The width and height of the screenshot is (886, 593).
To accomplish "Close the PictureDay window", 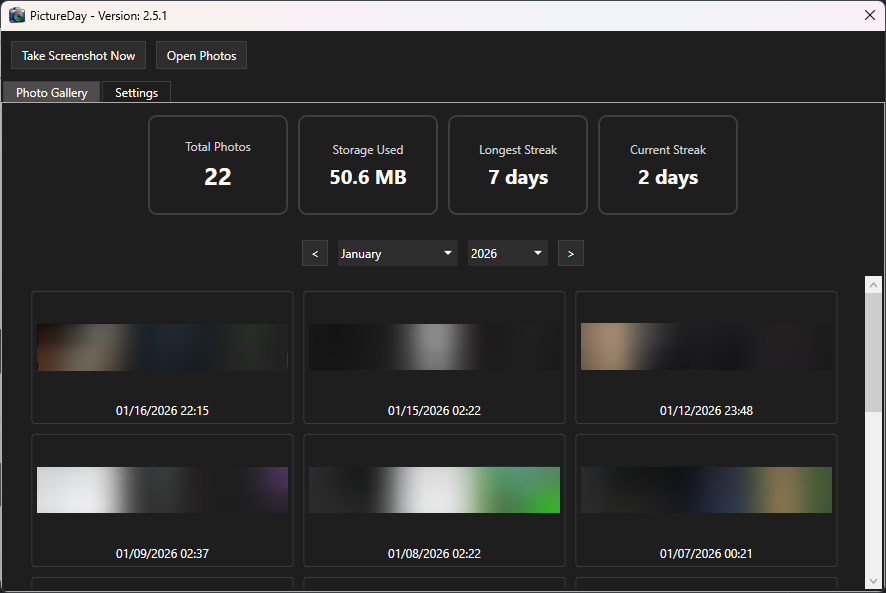I will point(870,15).
